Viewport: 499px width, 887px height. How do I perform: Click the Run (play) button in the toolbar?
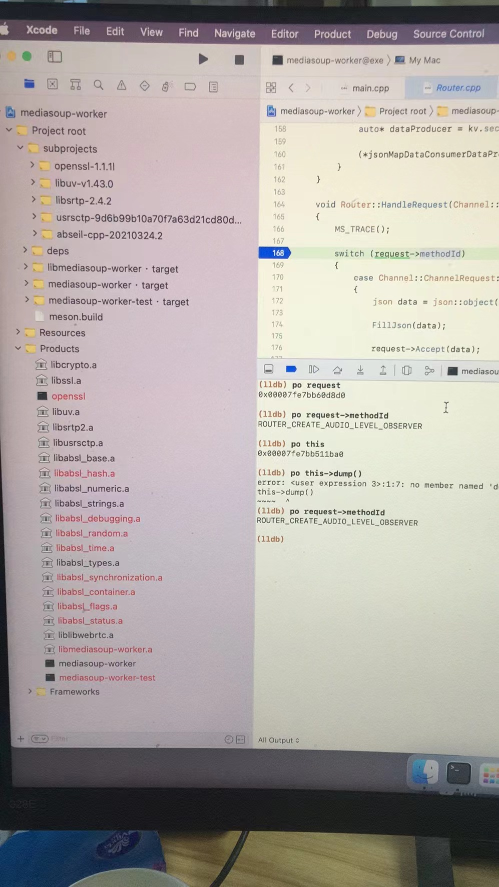pos(204,59)
